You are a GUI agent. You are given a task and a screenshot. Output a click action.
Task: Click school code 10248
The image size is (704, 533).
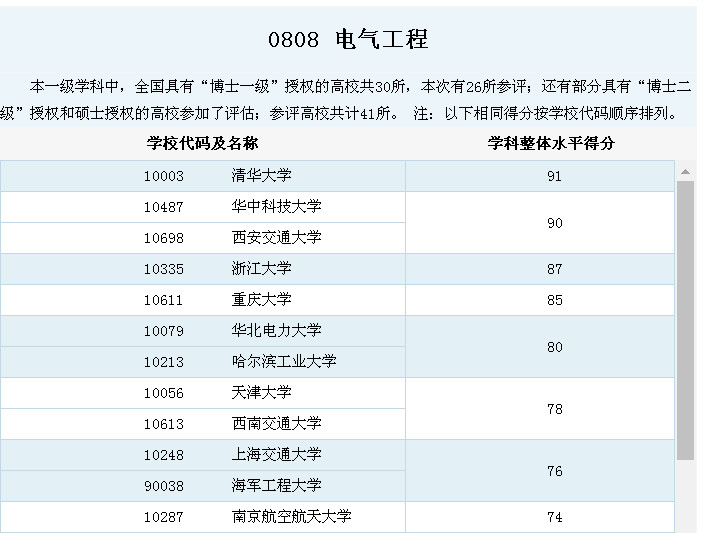[x=163, y=455]
